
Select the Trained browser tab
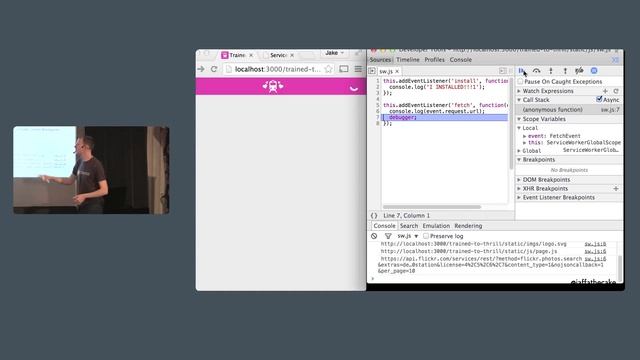tap(237, 55)
